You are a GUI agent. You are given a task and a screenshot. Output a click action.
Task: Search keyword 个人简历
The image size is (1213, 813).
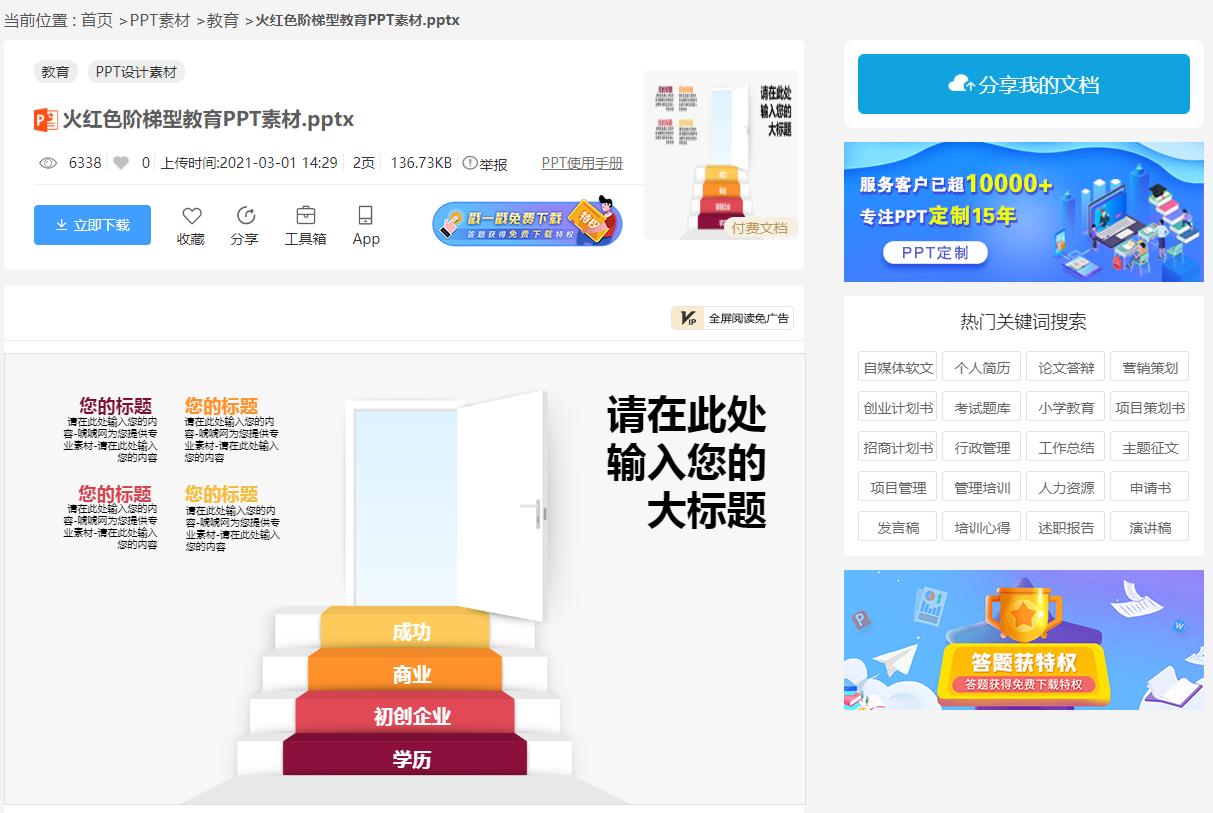pos(981,367)
